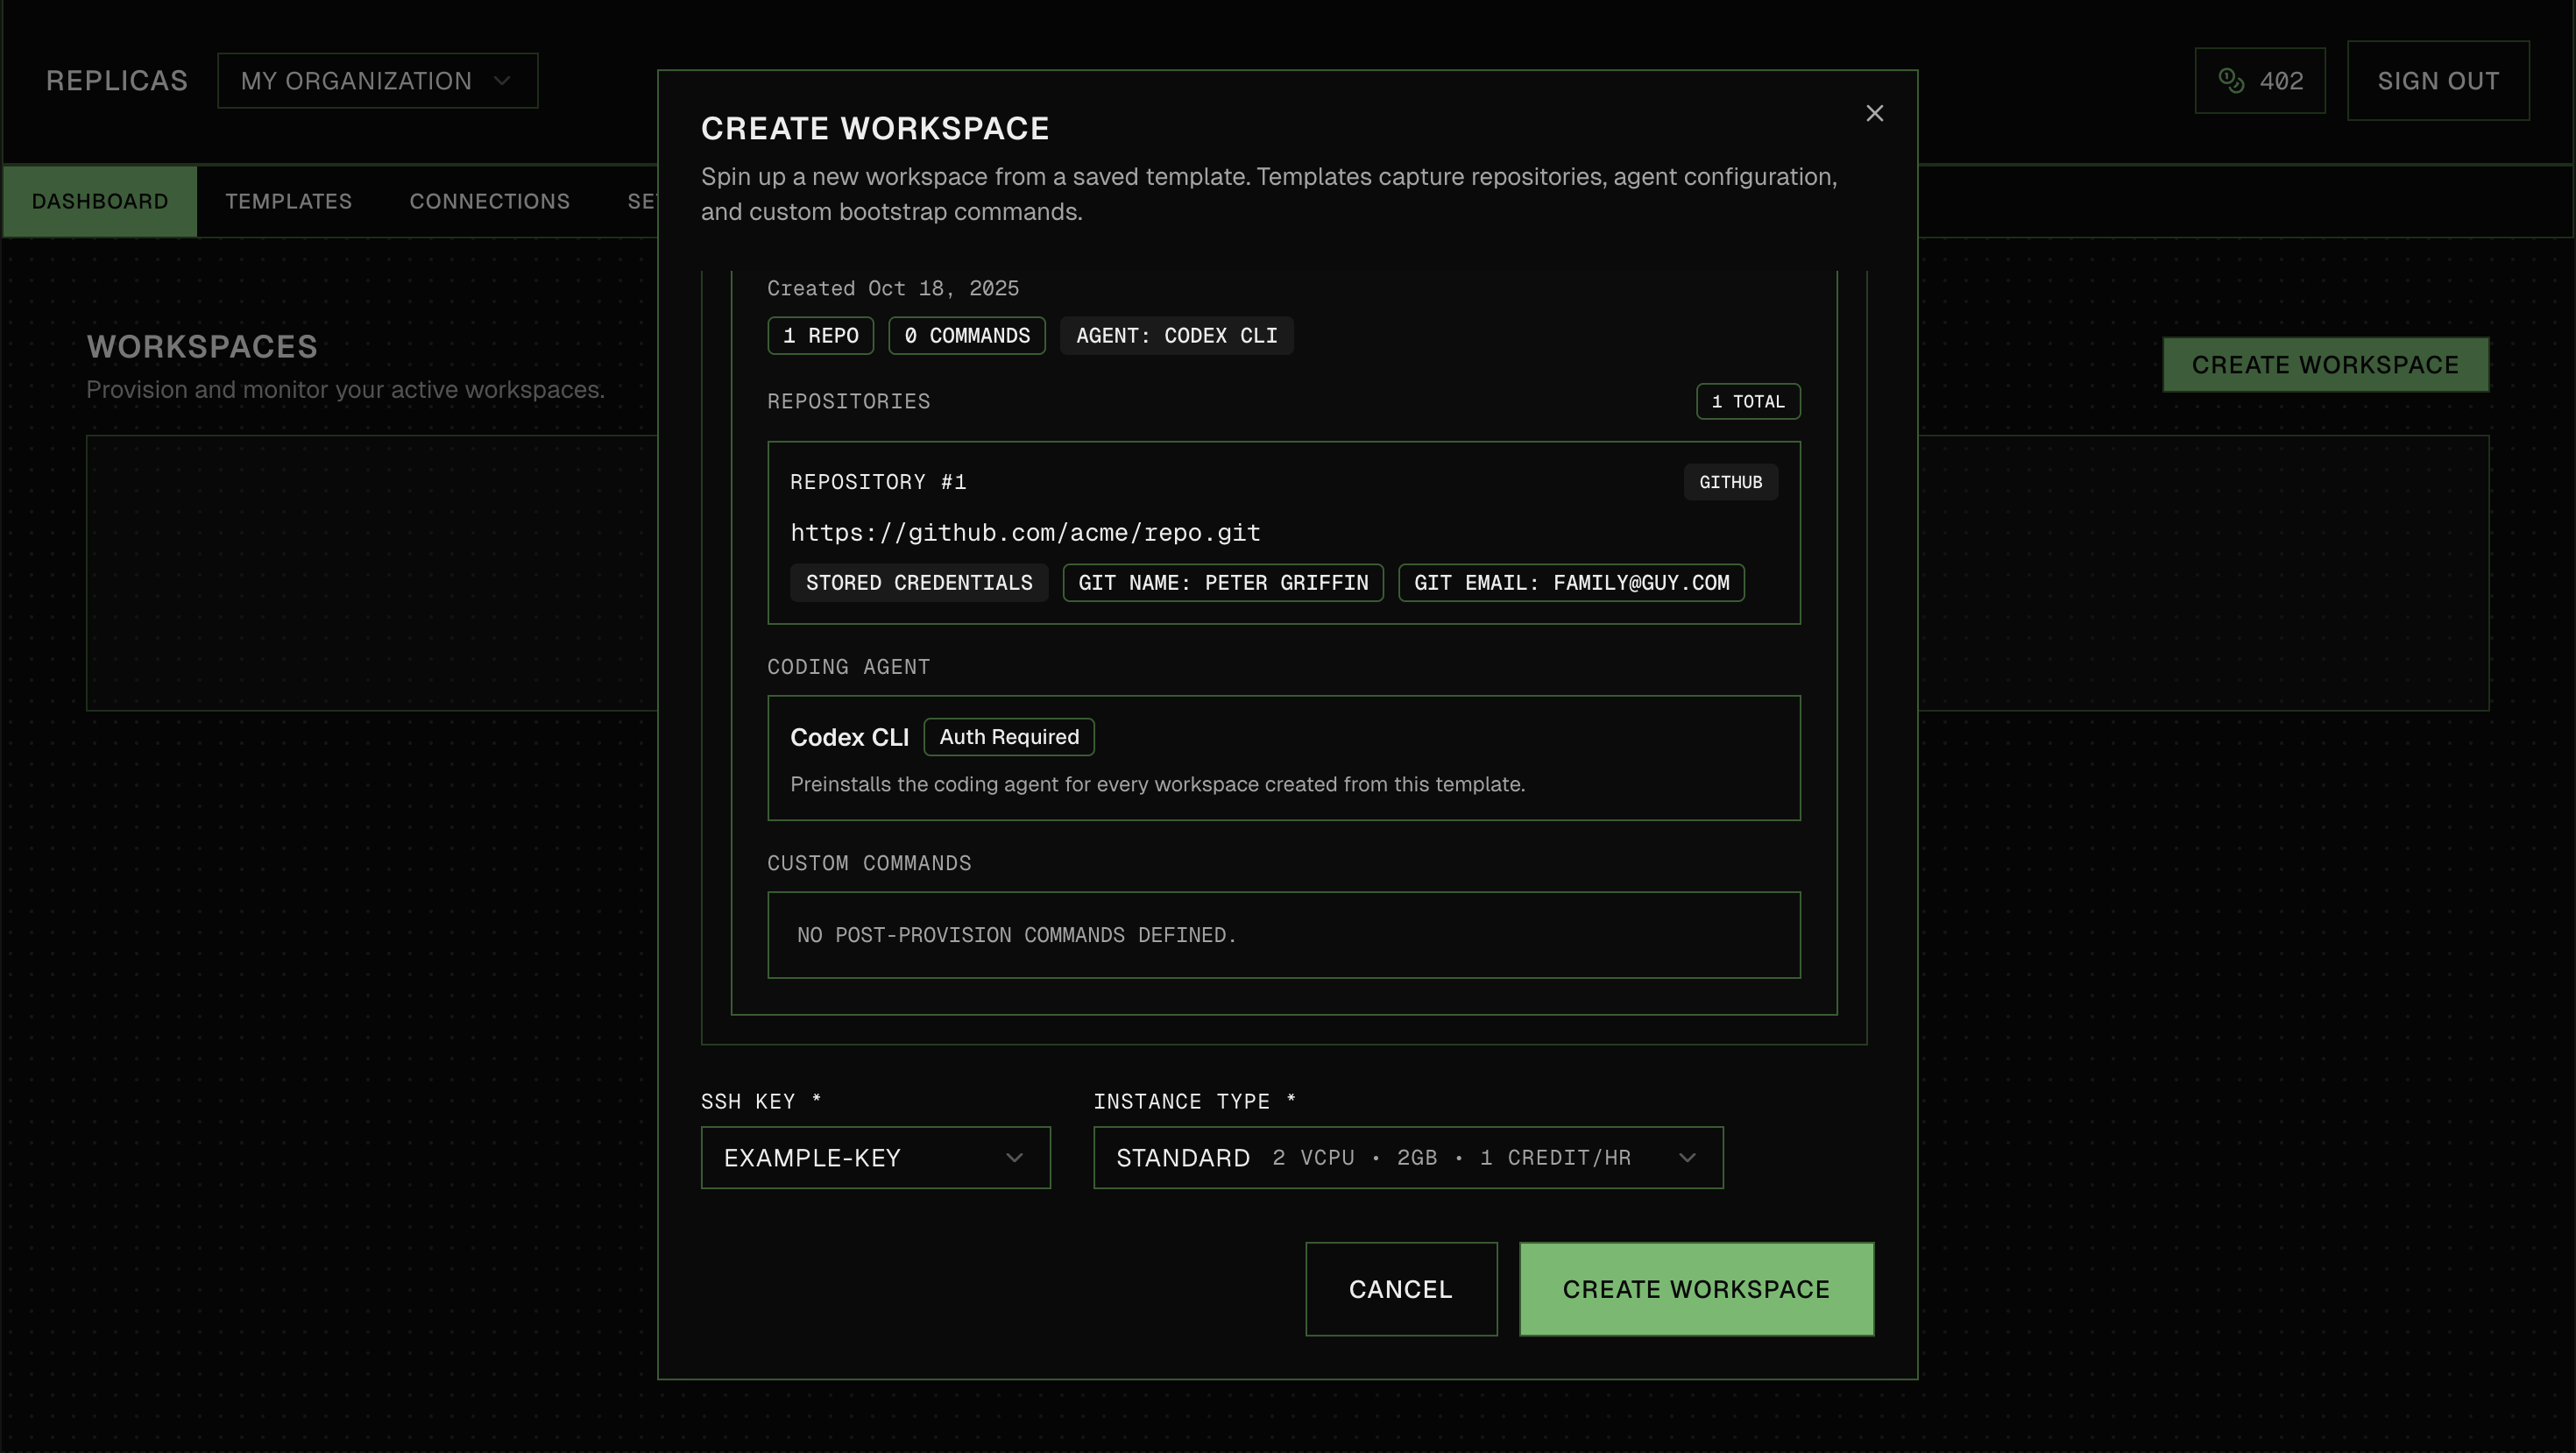Click the 0 Commands badge
The image size is (2576, 1453).
click(x=966, y=335)
